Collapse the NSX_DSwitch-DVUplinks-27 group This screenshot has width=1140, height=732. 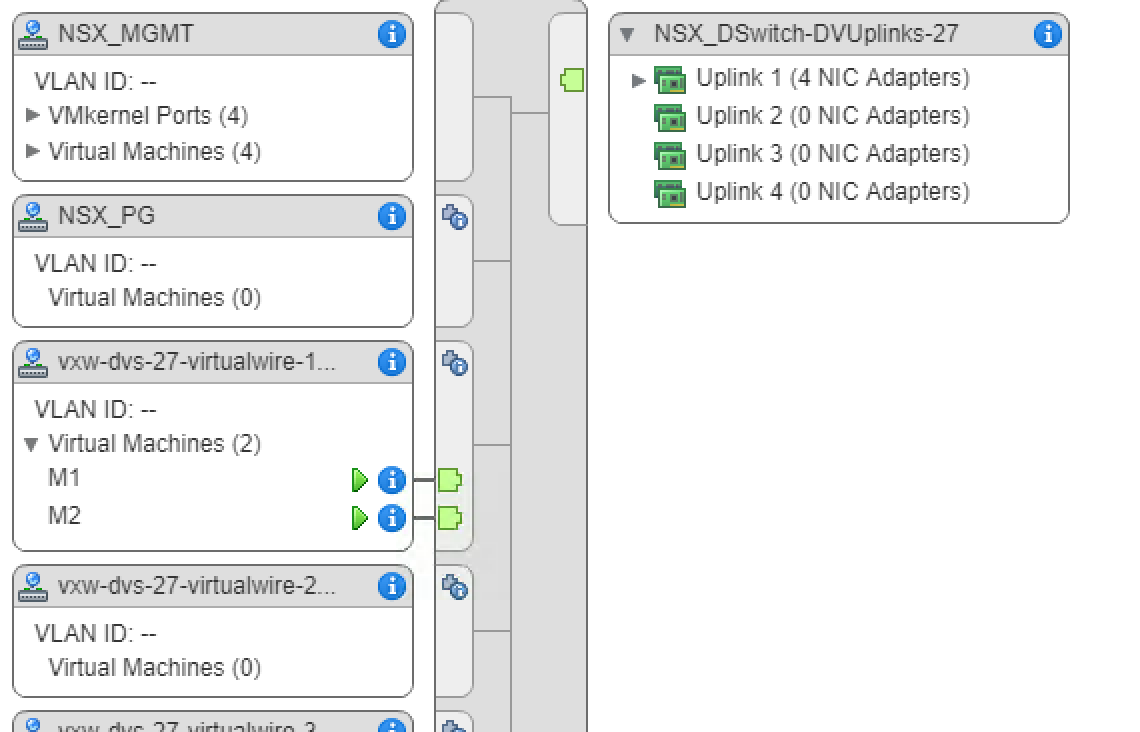[627, 34]
